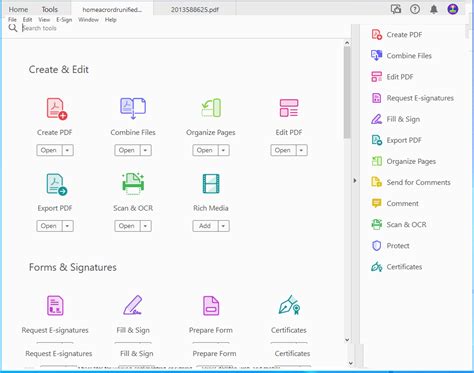Click the Certificates pen nib icon
This screenshot has width=474, height=373.
pyautogui.click(x=289, y=305)
